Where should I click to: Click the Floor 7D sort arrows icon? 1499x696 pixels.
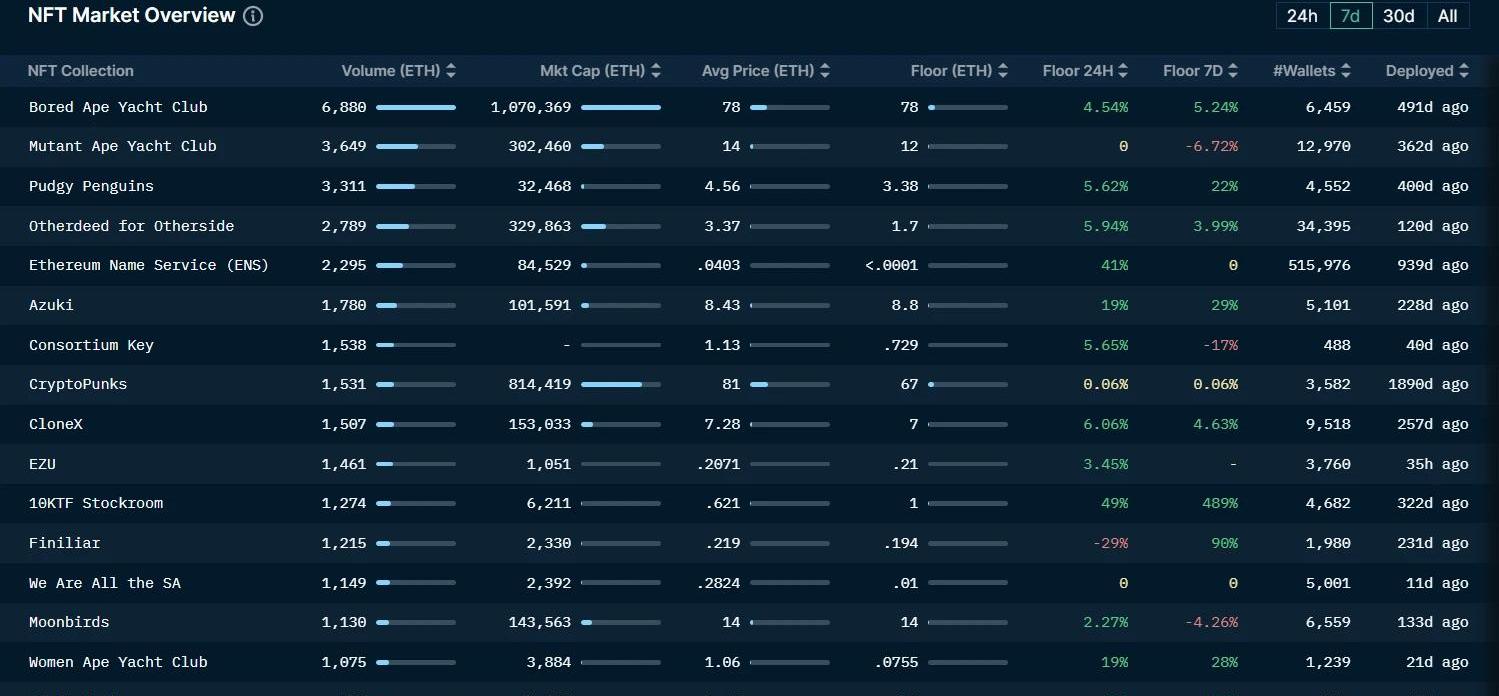click(1233, 71)
